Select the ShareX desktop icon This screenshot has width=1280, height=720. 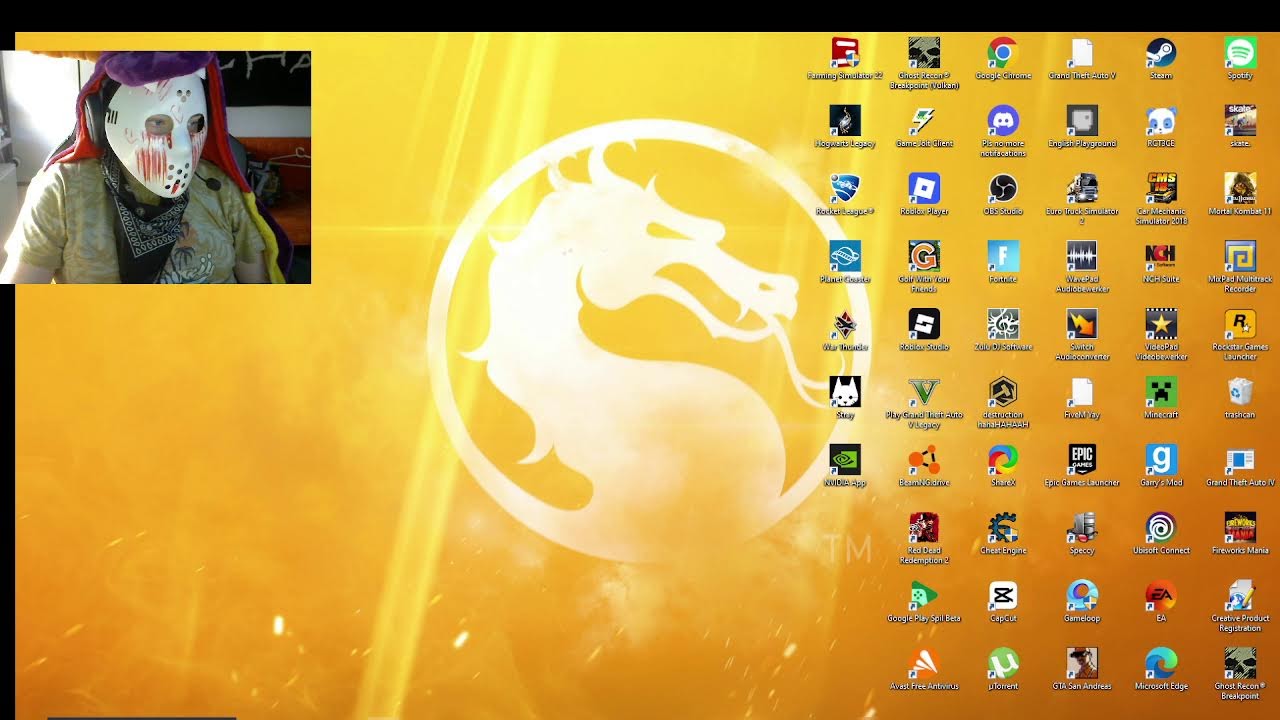(1003, 460)
